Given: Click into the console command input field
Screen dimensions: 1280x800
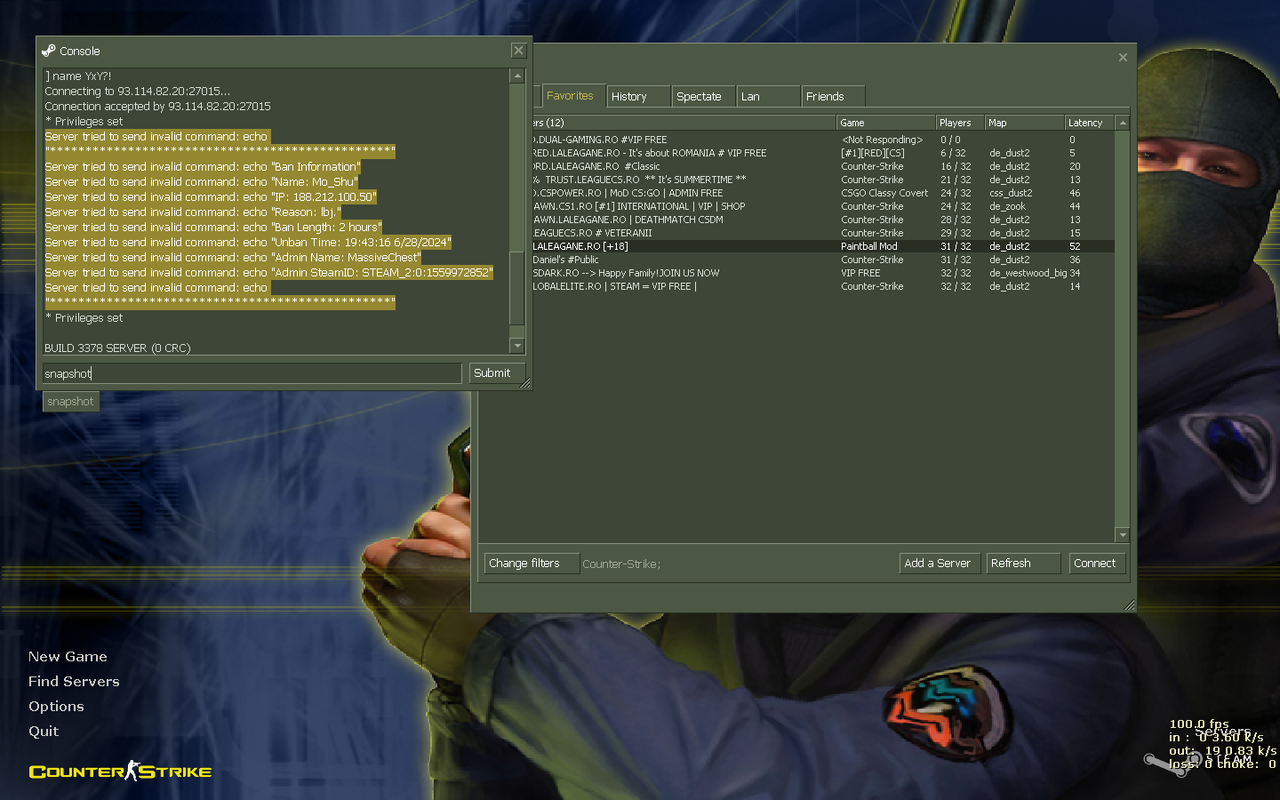Looking at the screenshot, I should point(251,373).
